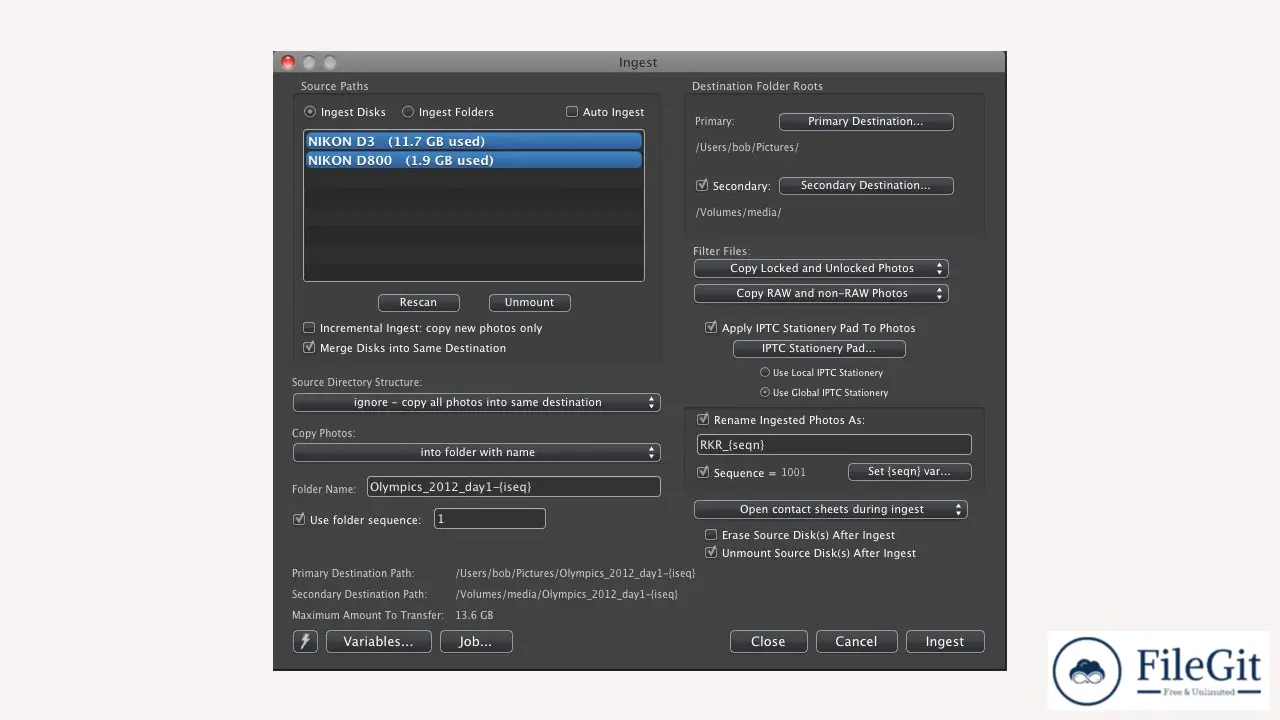Toggle the Use folder sequence checkbox

298,519
